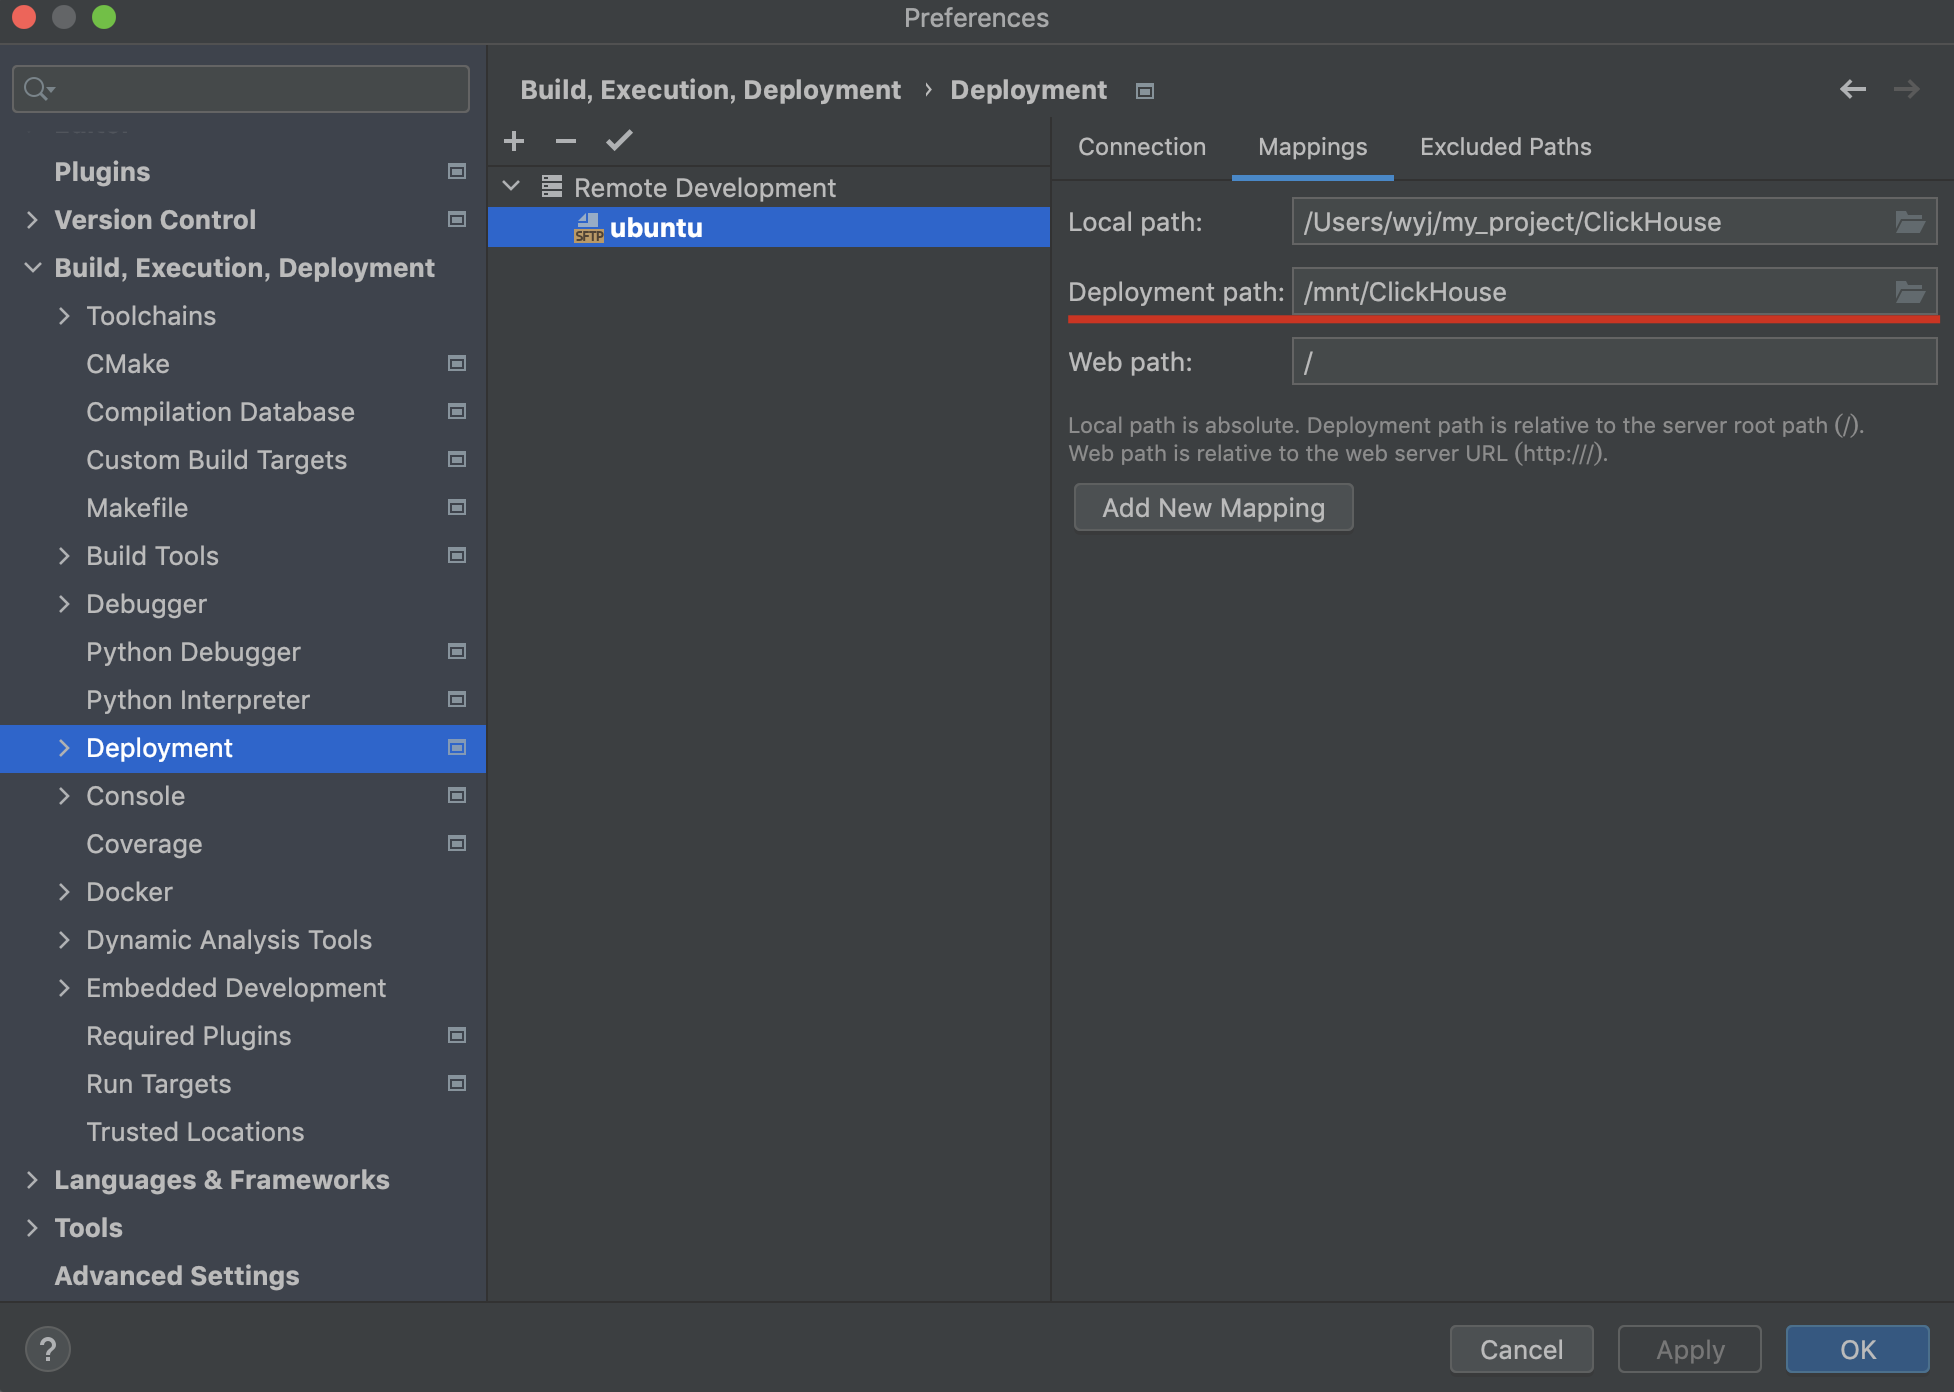Click the minus icon to remove server
This screenshot has height=1392, width=1954.
(566, 141)
